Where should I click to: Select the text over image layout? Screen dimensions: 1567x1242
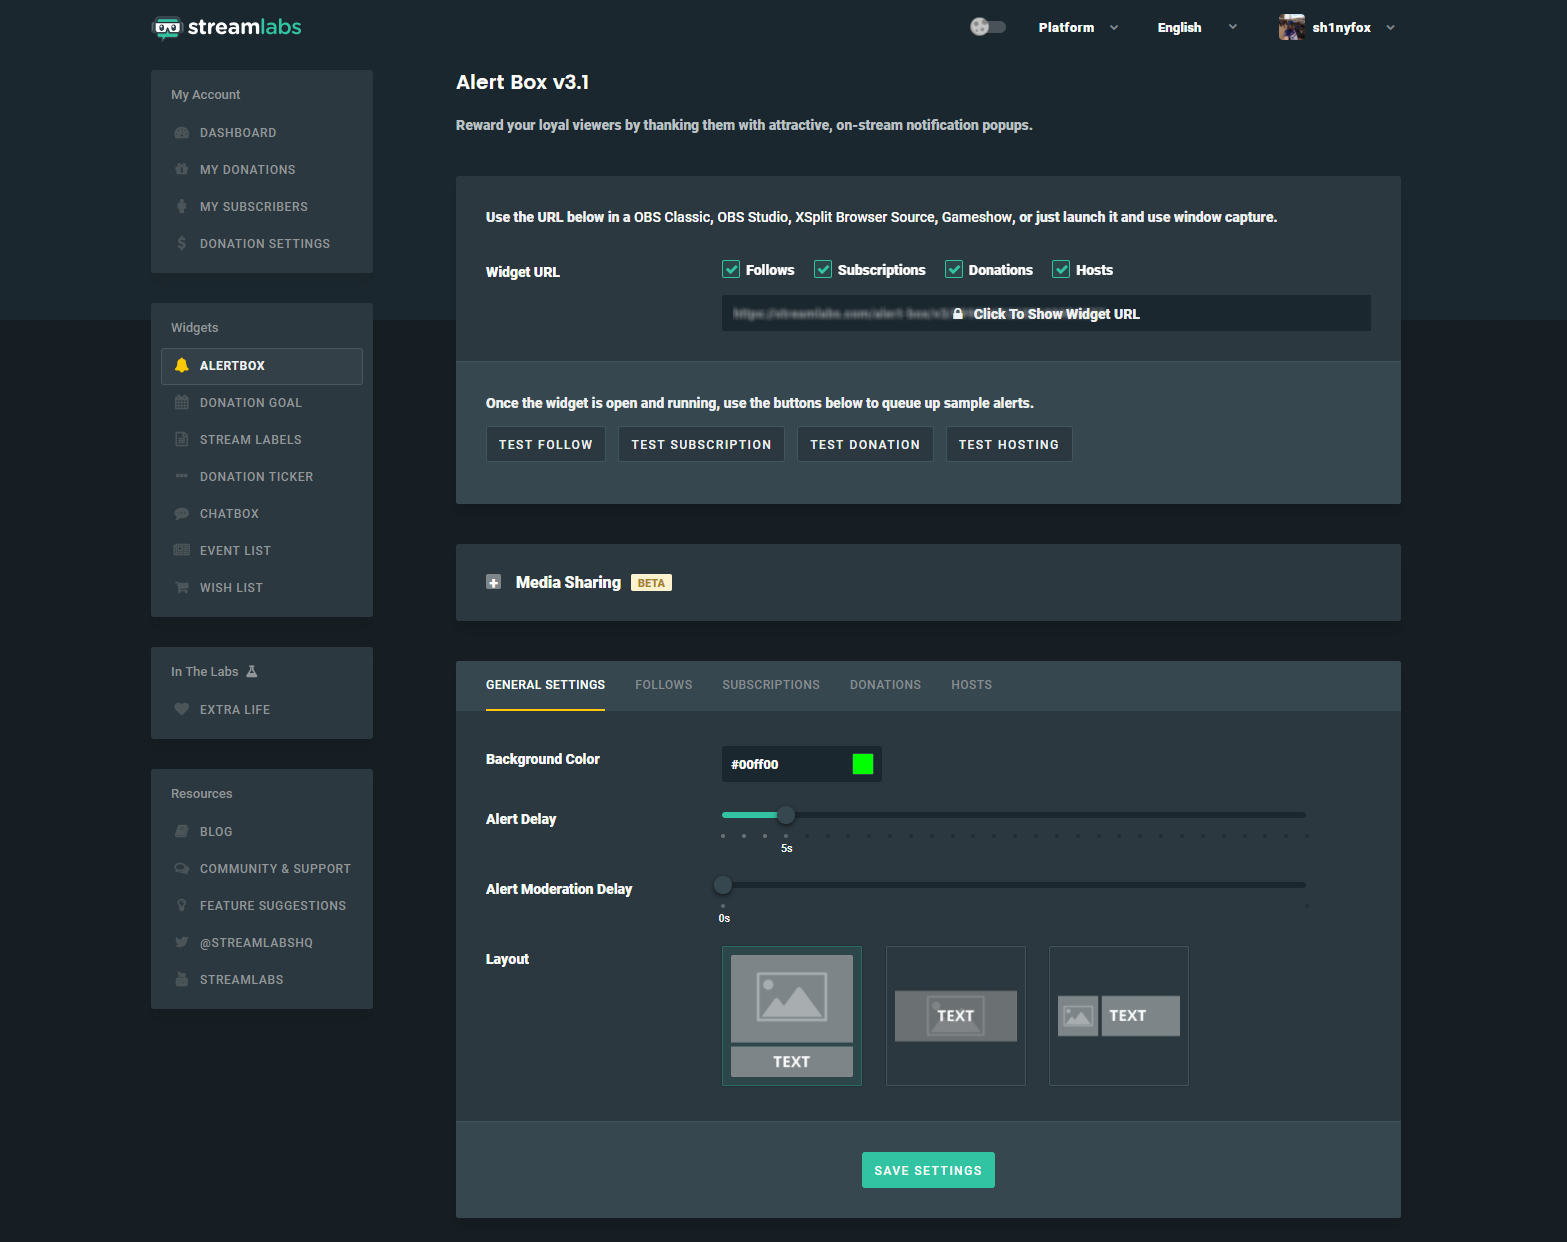[956, 1016]
